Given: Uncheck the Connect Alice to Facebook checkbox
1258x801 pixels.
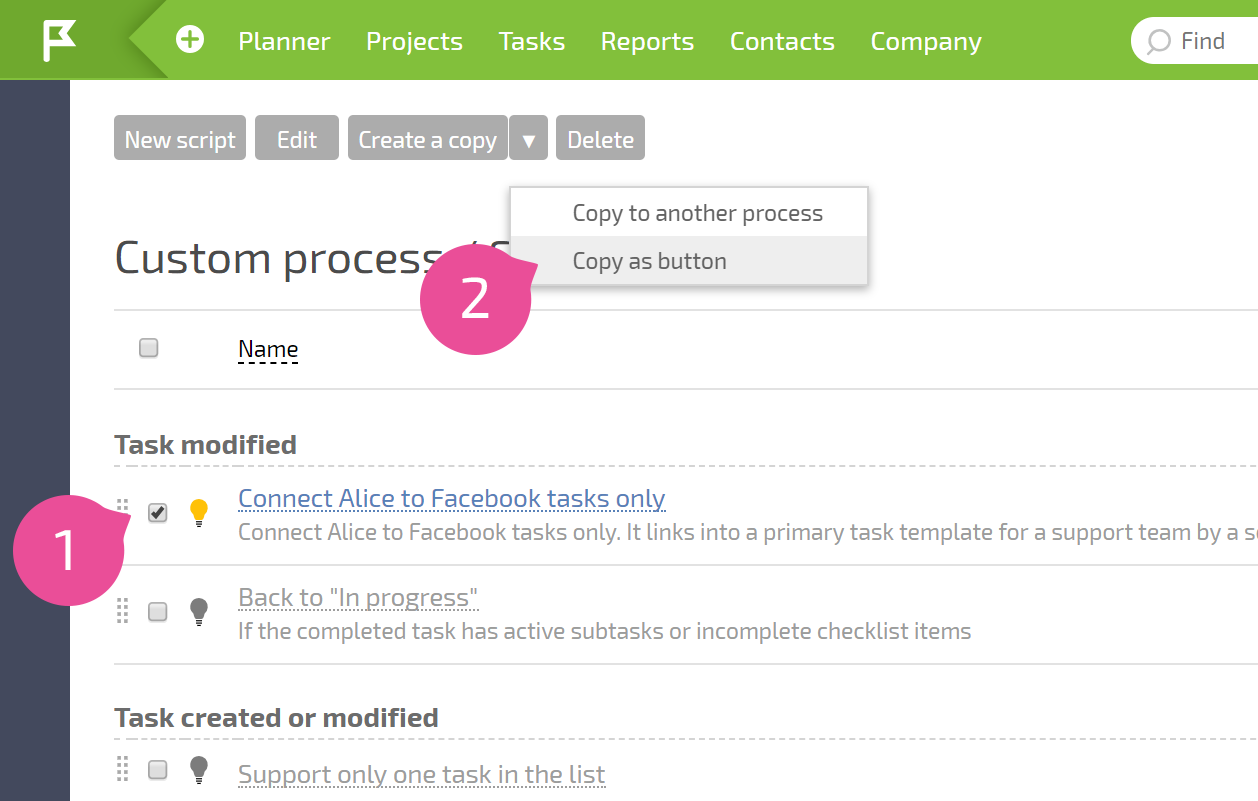Looking at the screenshot, I should 158,513.
